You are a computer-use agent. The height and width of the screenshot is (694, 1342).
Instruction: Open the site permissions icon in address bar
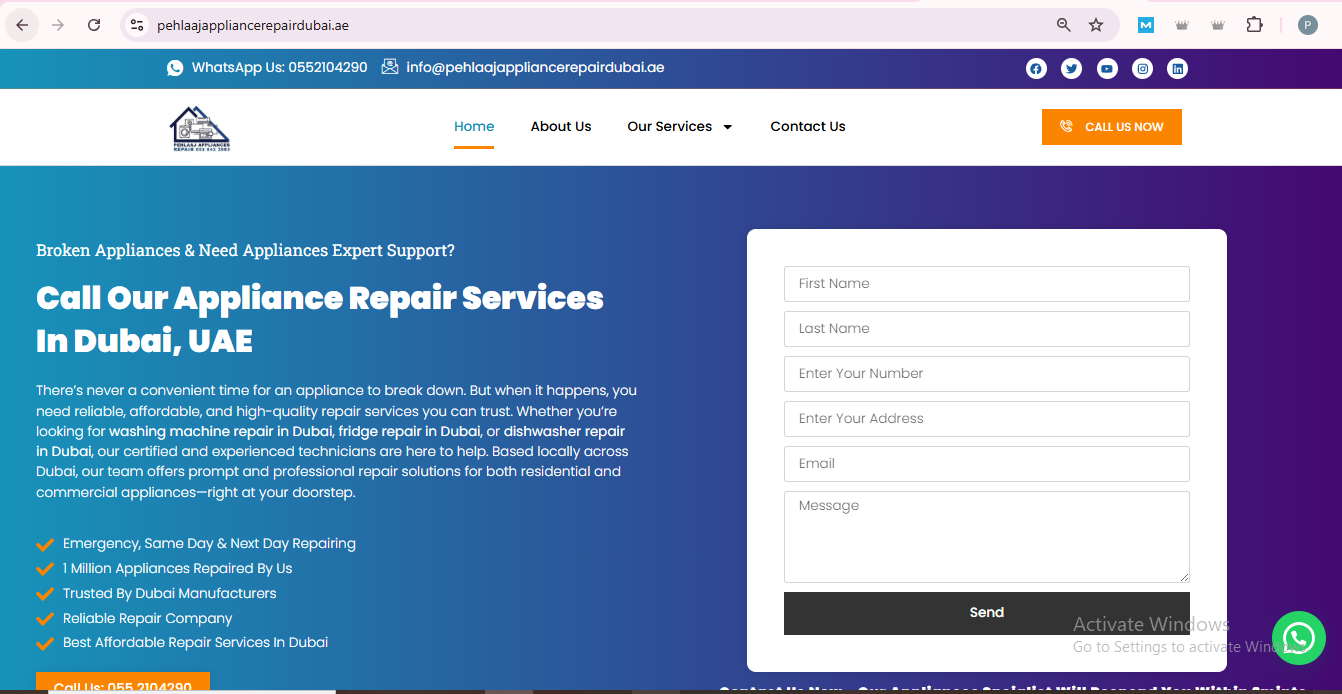click(x=135, y=24)
